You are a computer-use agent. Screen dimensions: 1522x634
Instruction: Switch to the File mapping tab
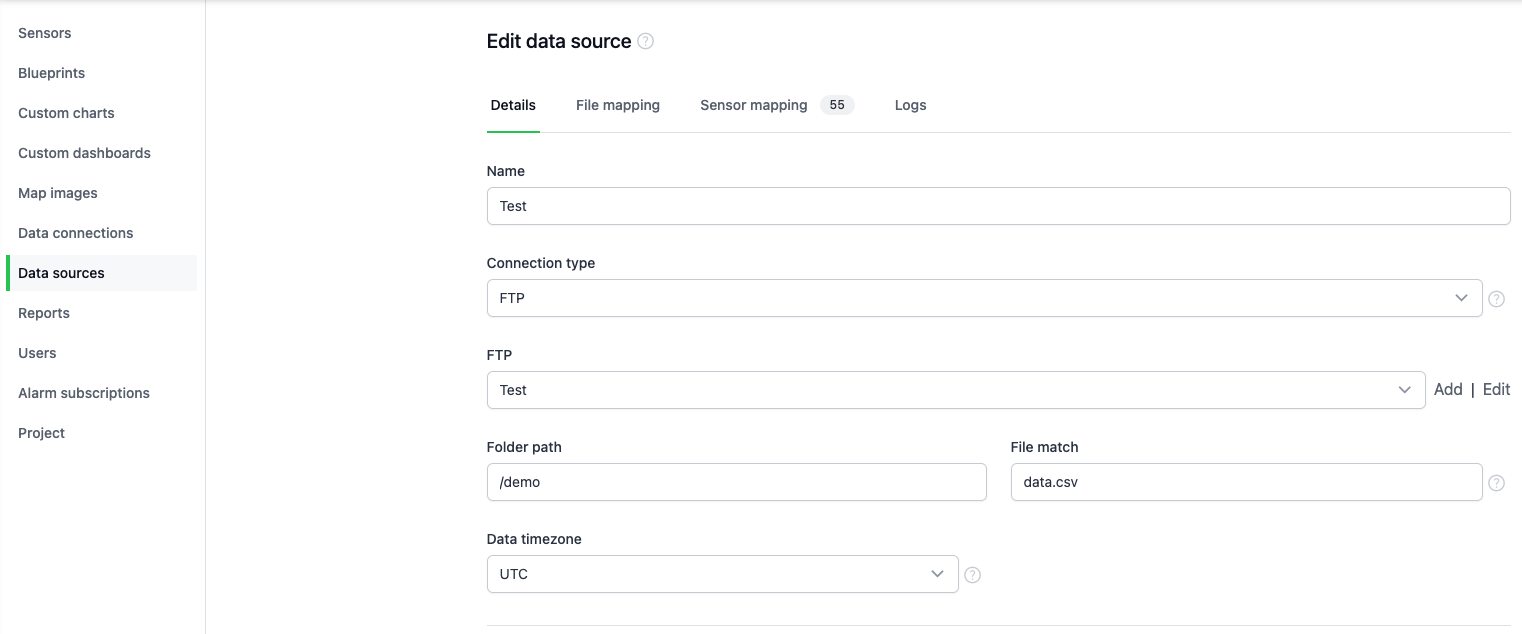click(x=617, y=105)
